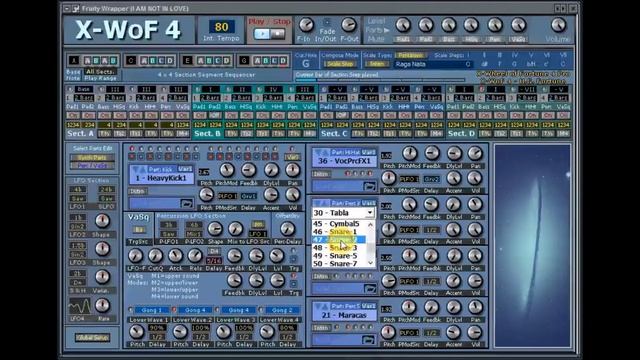Start playback with the Play button

(x=261, y=34)
